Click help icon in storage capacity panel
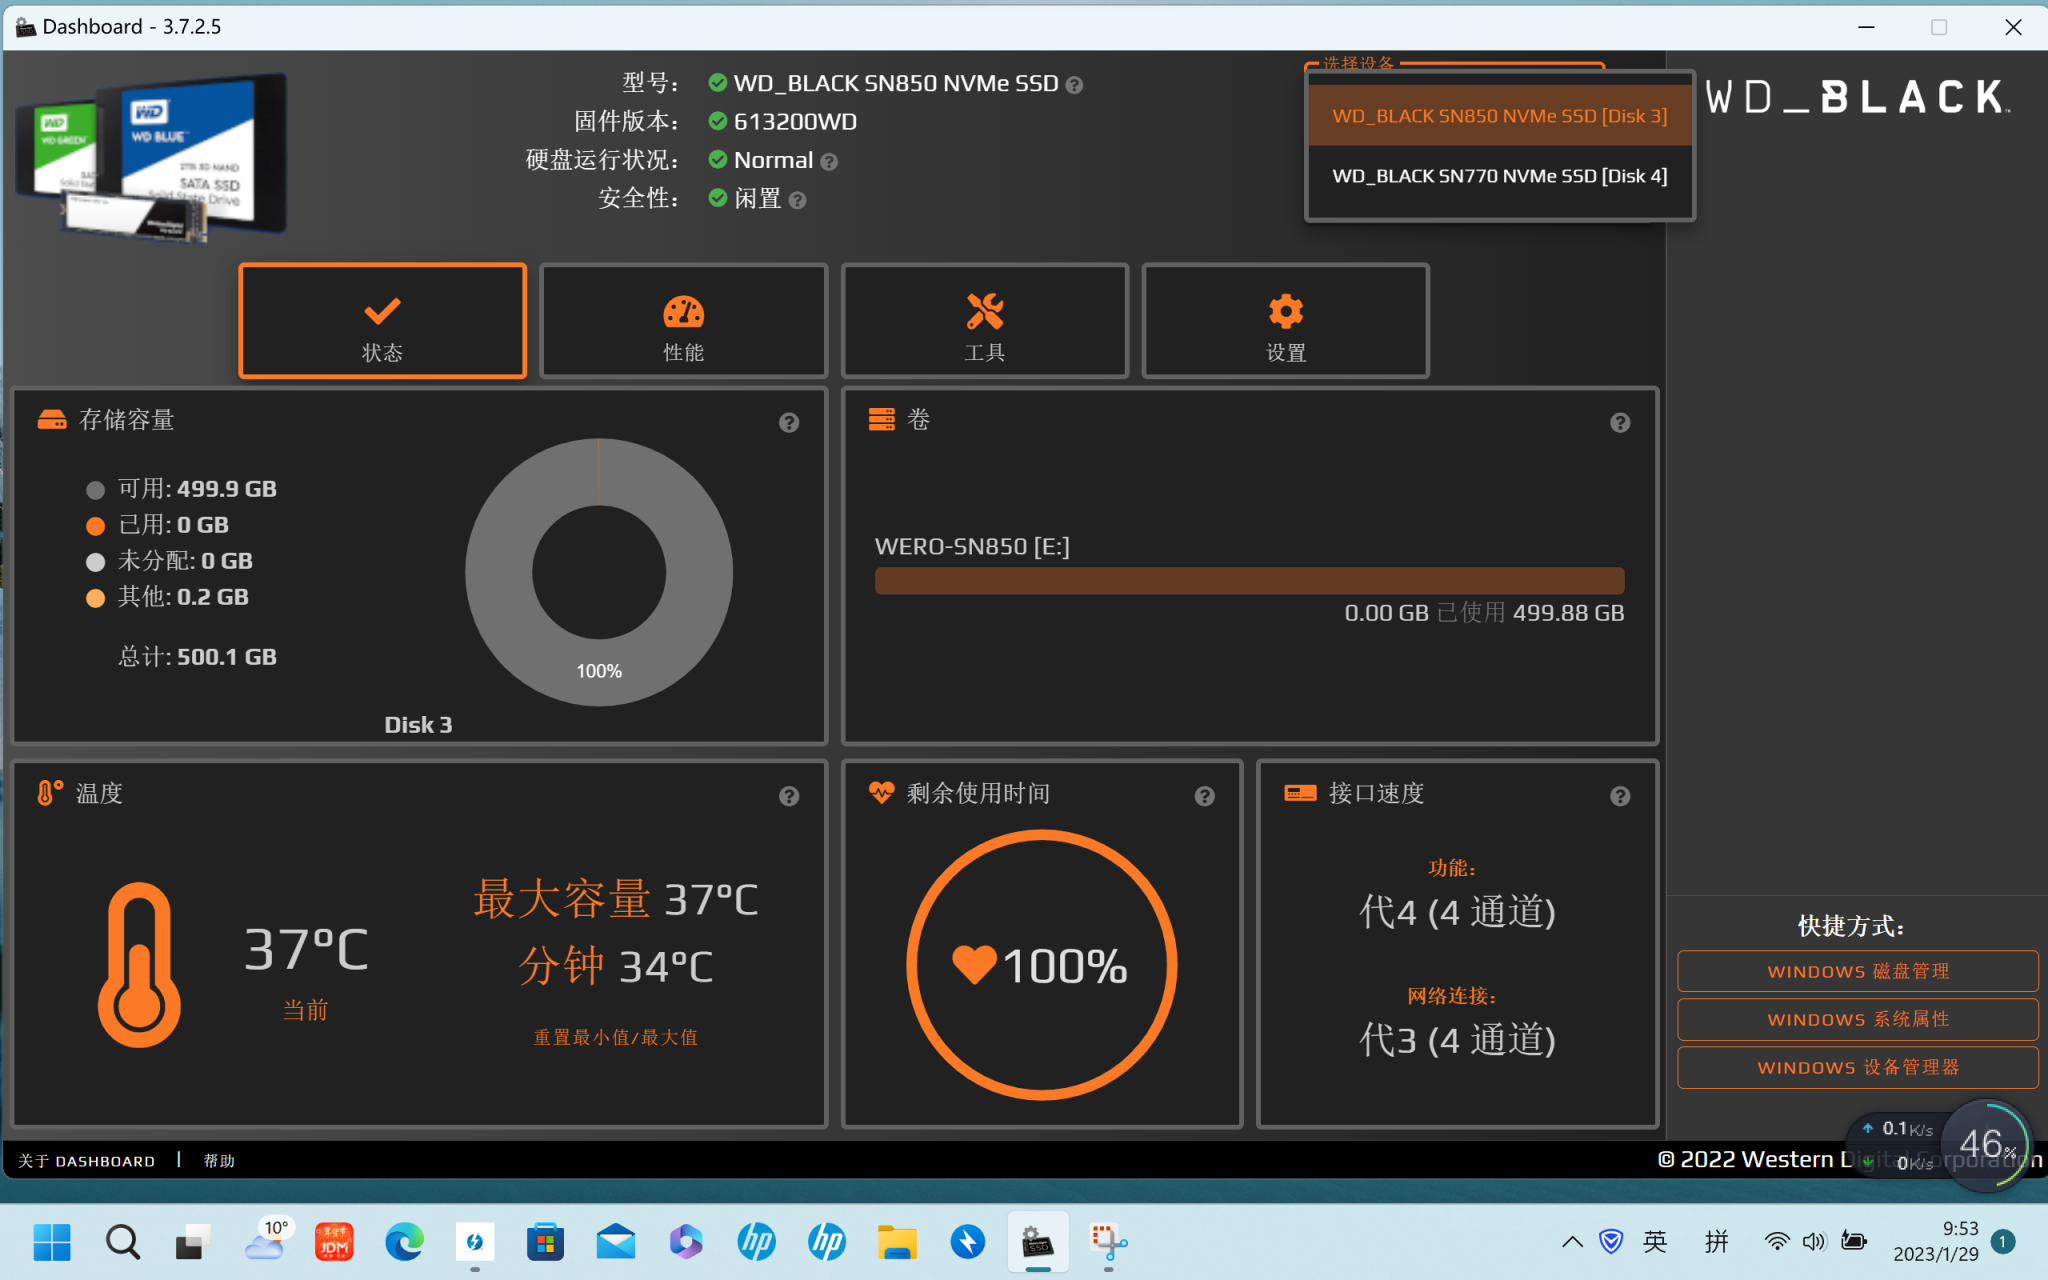2048x1280 pixels. coord(789,422)
